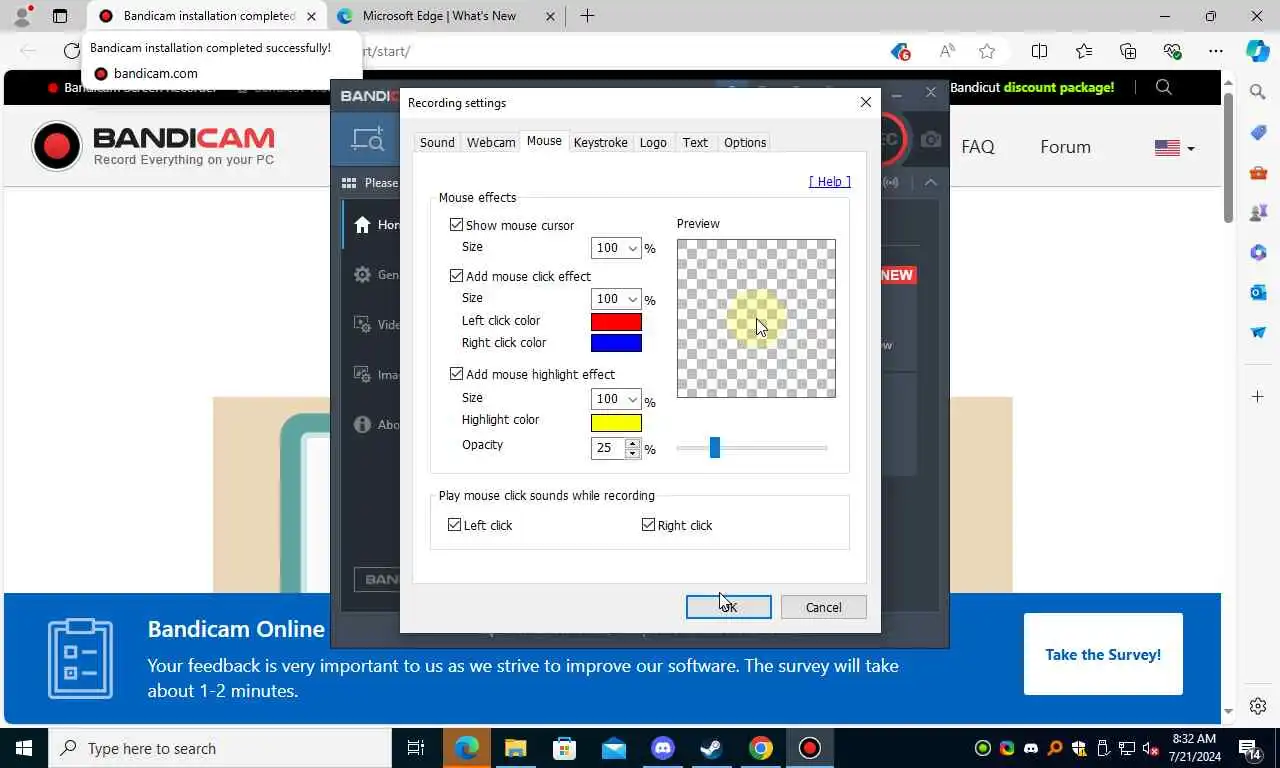This screenshot has height=768, width=1280.
Task: Open Microsoft Store from the taskbar
Action: 565,748
